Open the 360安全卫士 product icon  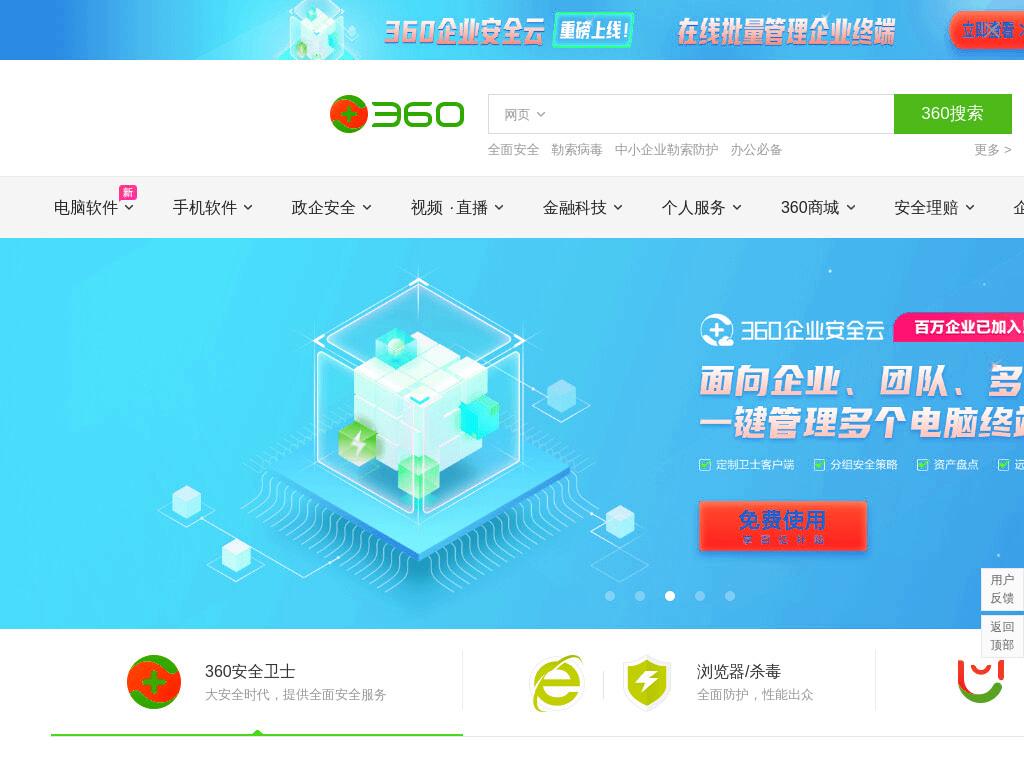[154, 682]
